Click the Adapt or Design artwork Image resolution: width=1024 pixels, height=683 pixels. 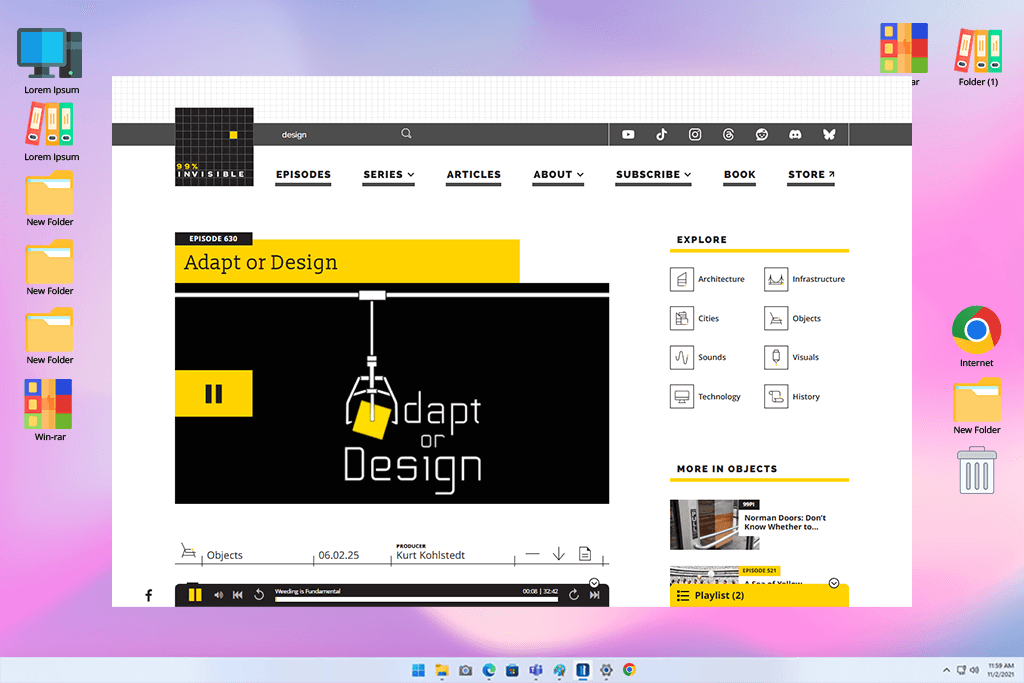[392, 394]
